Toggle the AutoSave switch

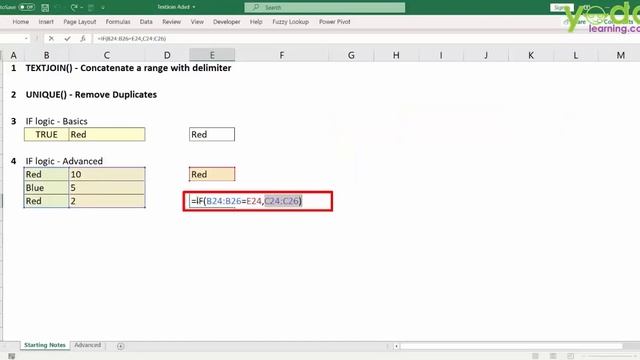(27, 7)
